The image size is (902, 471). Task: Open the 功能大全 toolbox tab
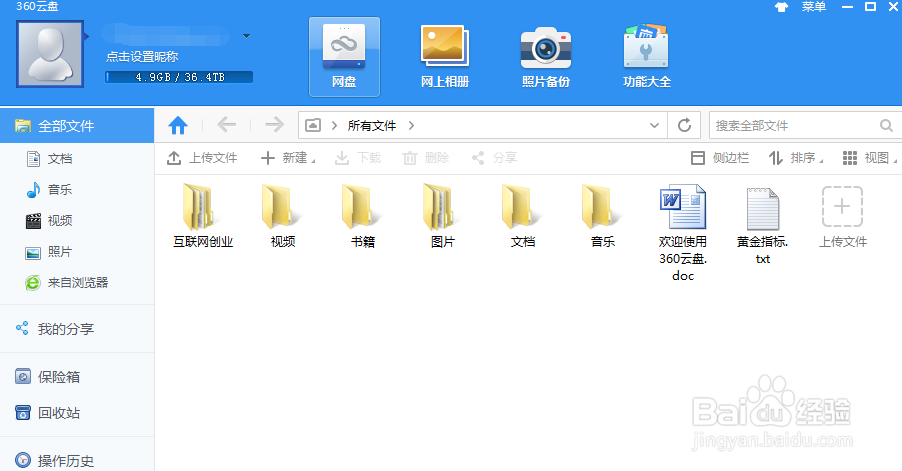647,57
